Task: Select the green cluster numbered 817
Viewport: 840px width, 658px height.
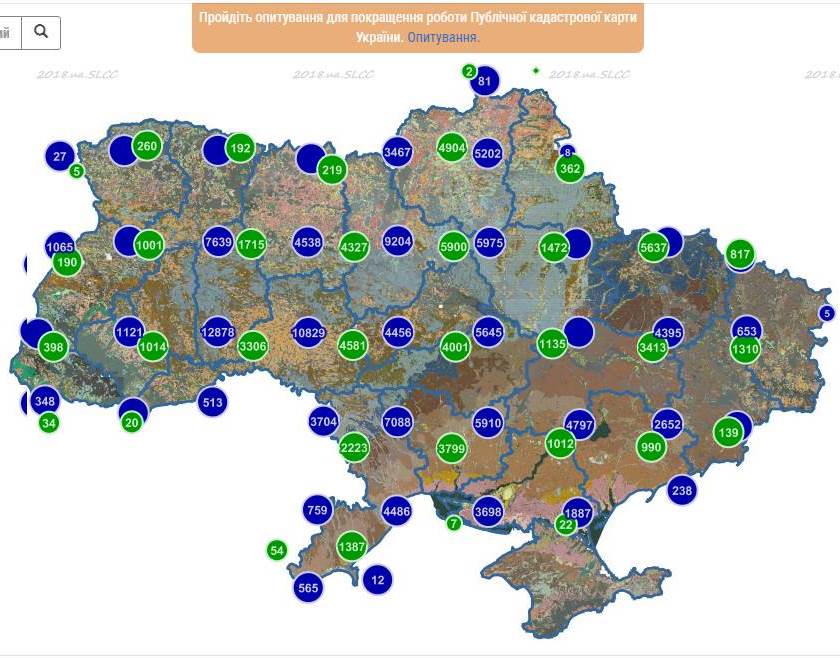Action: (x=739, y=254)
